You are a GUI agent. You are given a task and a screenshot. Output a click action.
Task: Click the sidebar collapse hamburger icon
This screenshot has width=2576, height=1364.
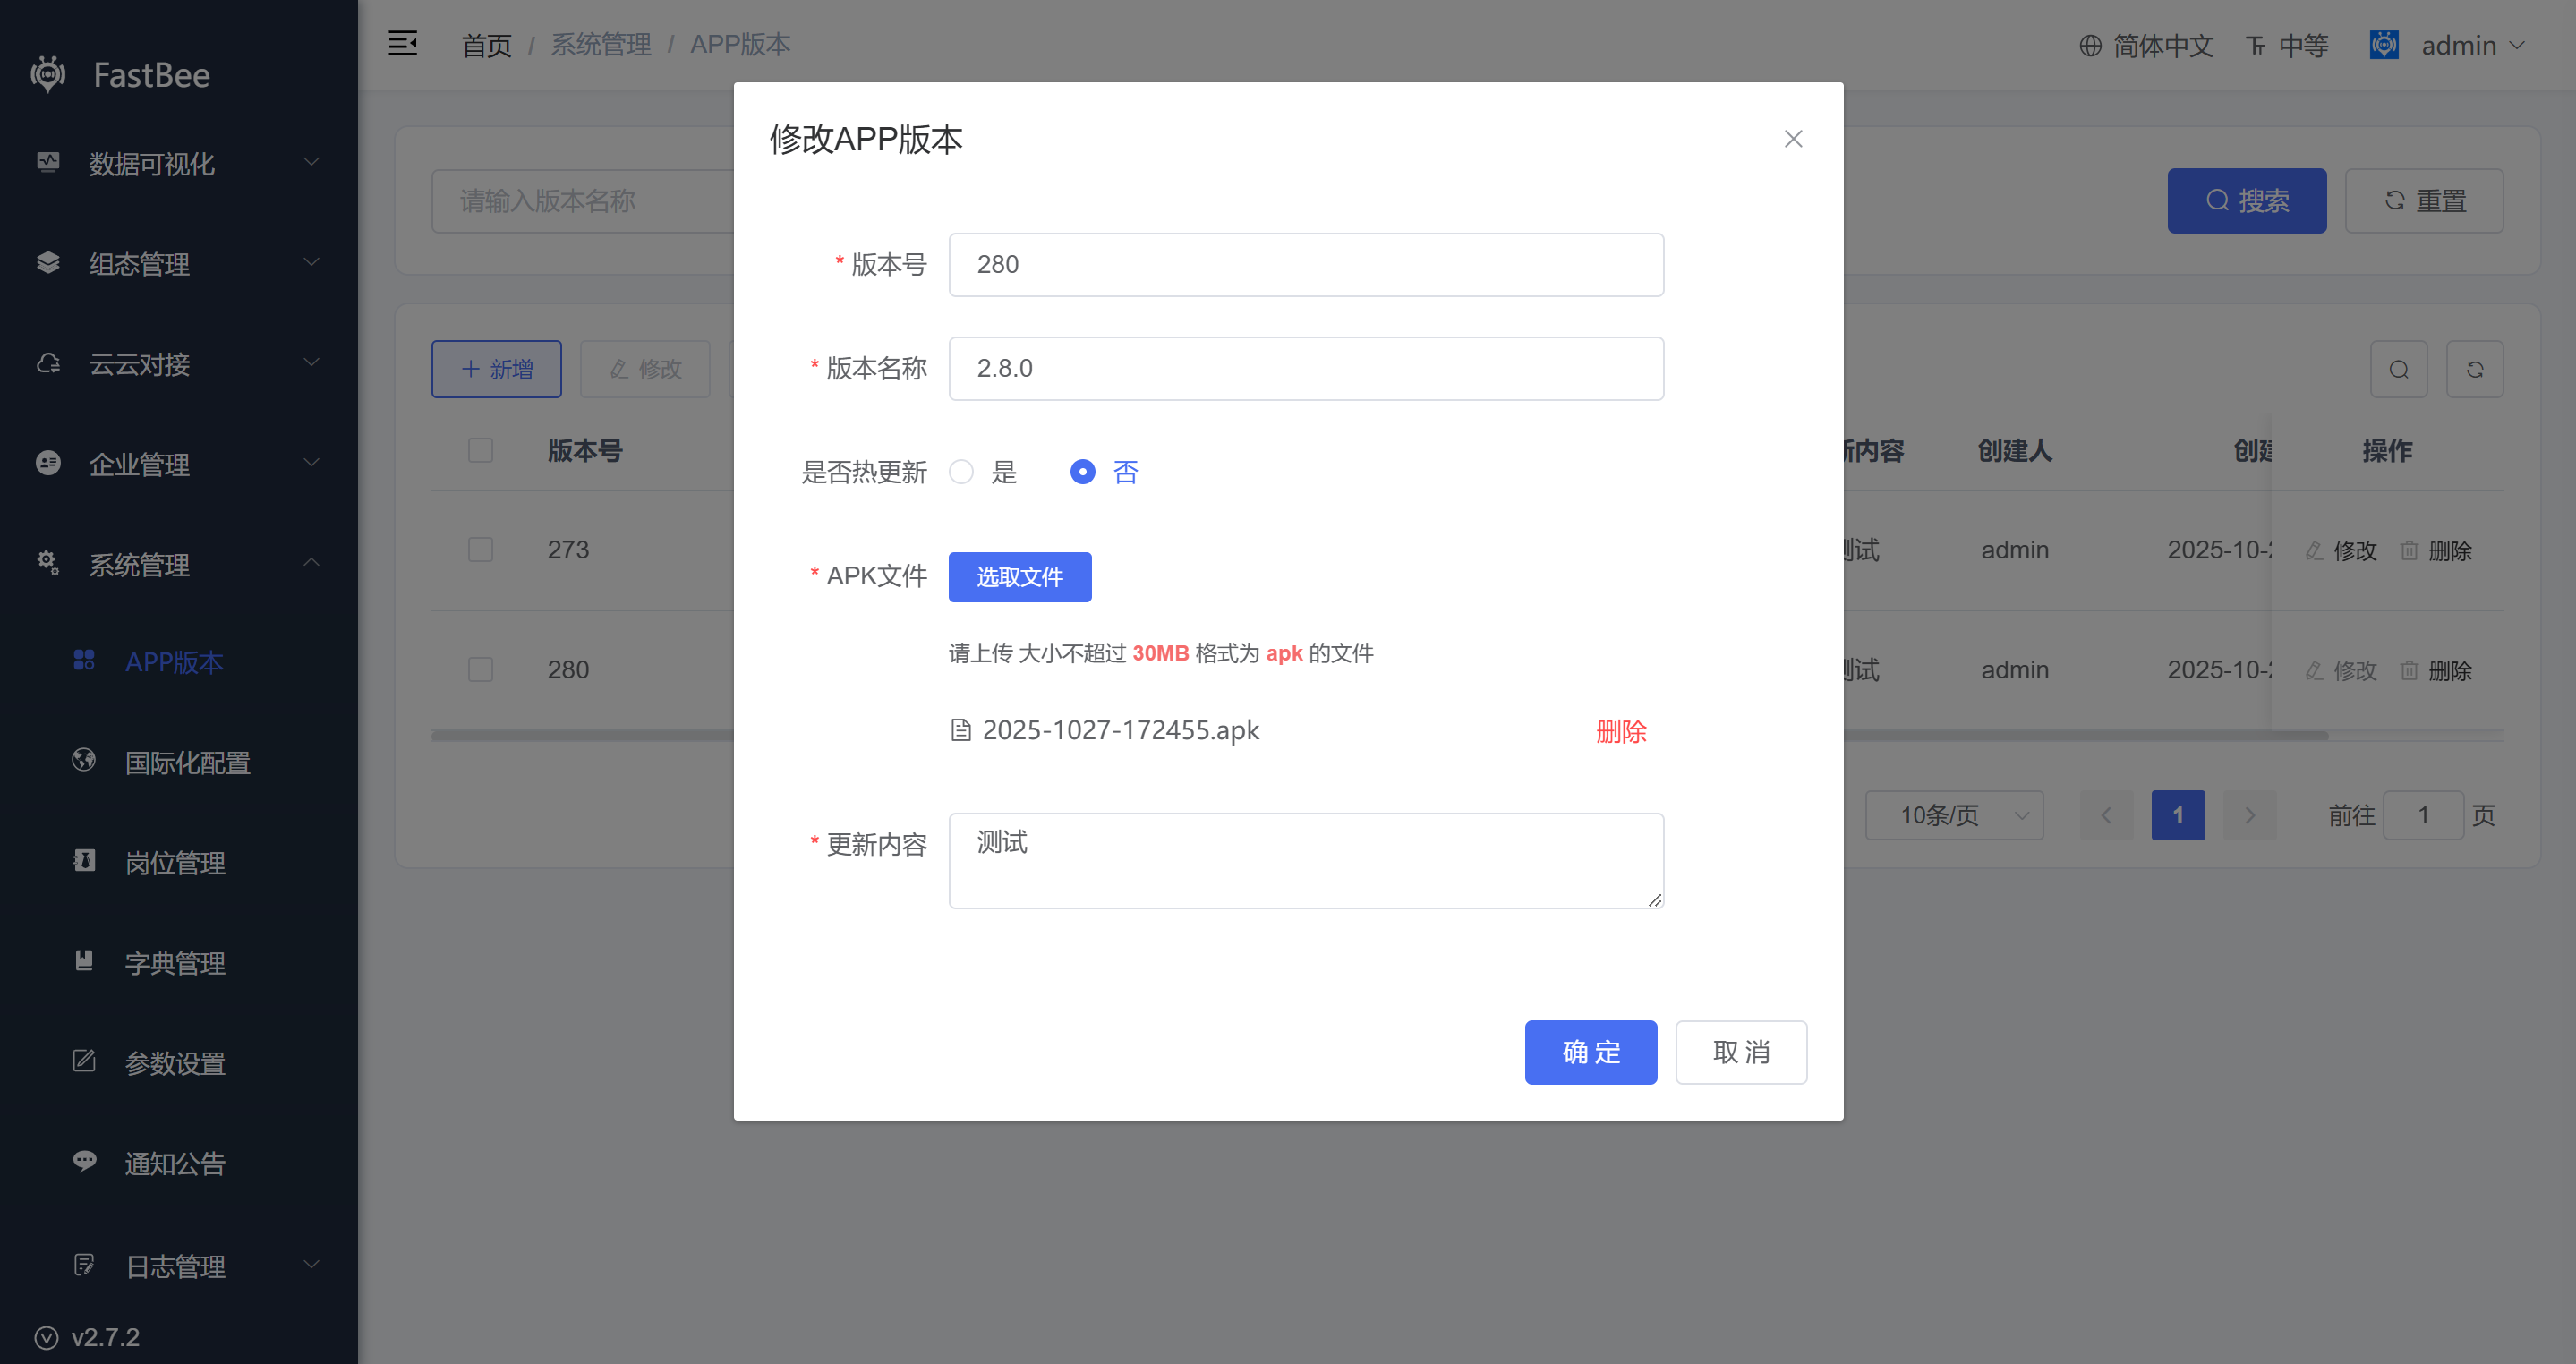402,44
